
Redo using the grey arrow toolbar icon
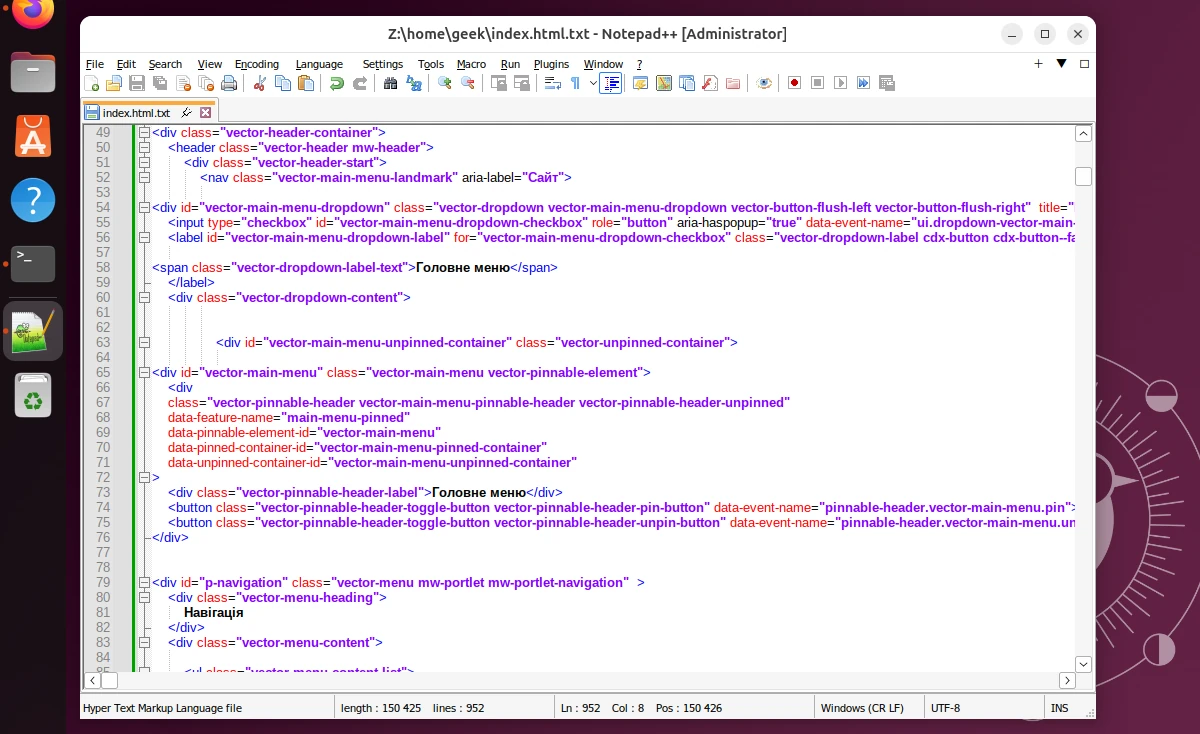(360, 83)
